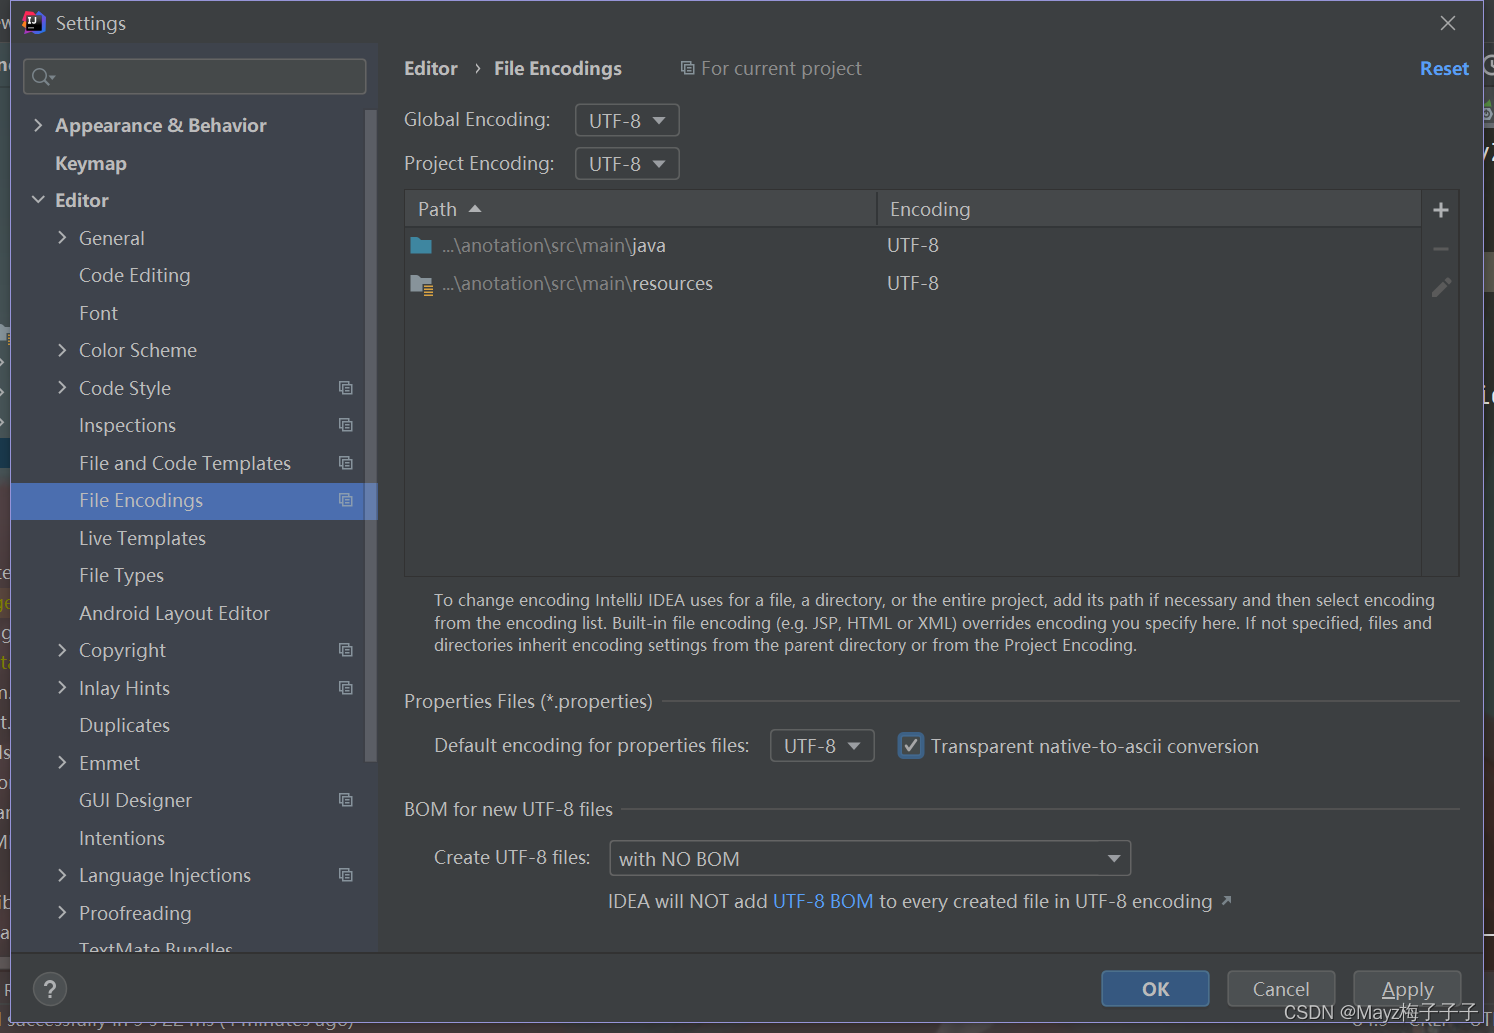1494x1033 pixels.
Task: Select the src\main\resources path row
Action: click(x=913, y=284)
